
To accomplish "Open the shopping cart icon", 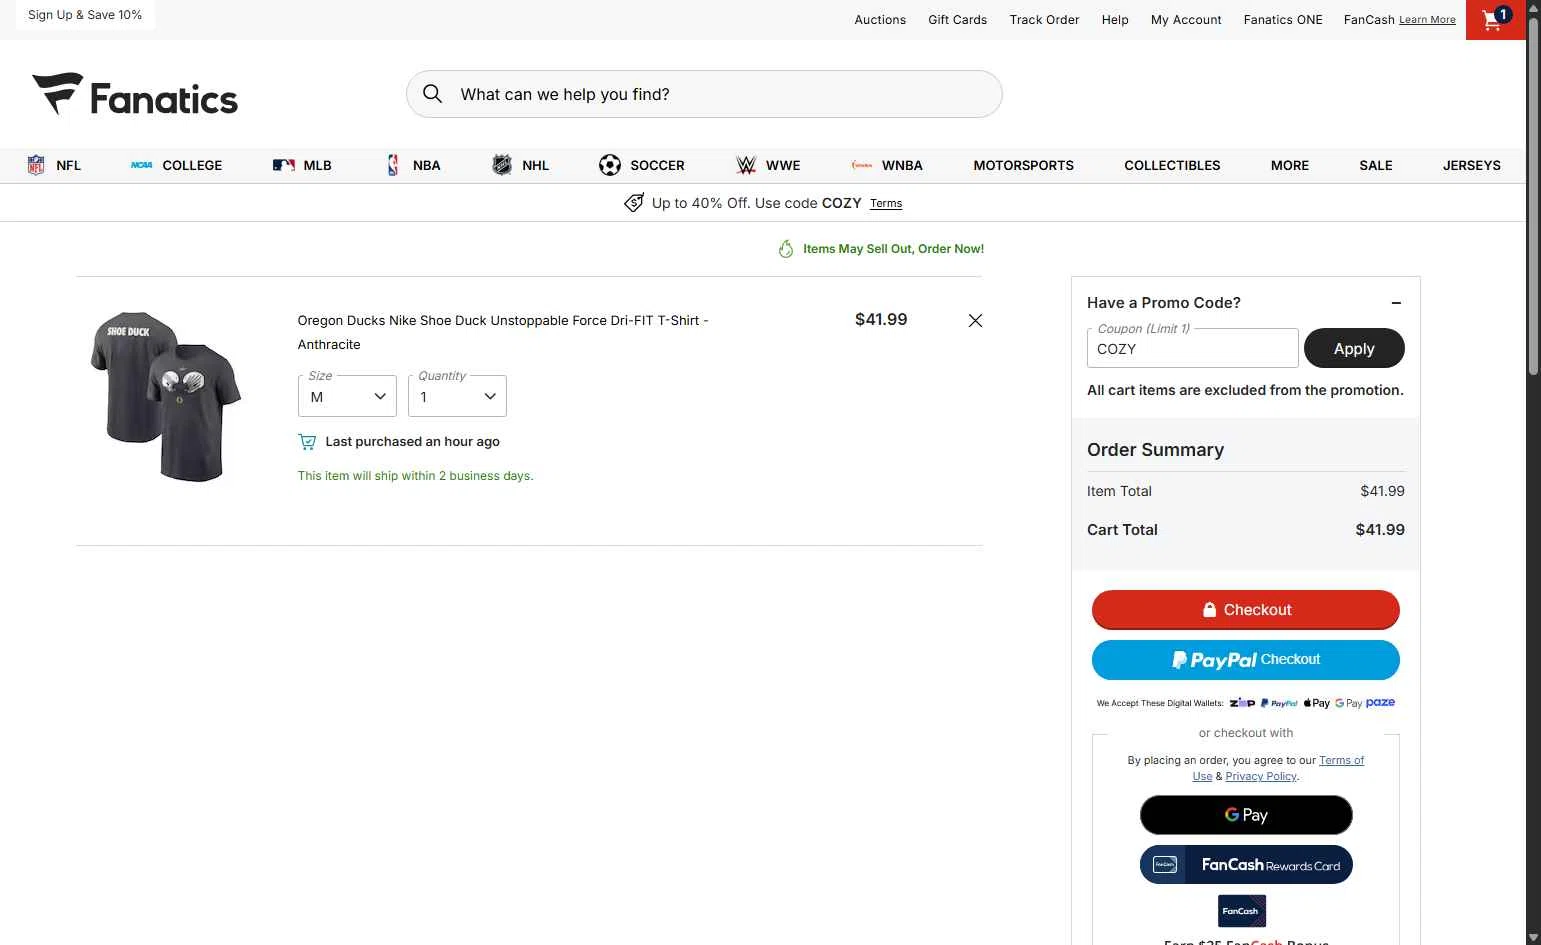I will pos(1495,20).
